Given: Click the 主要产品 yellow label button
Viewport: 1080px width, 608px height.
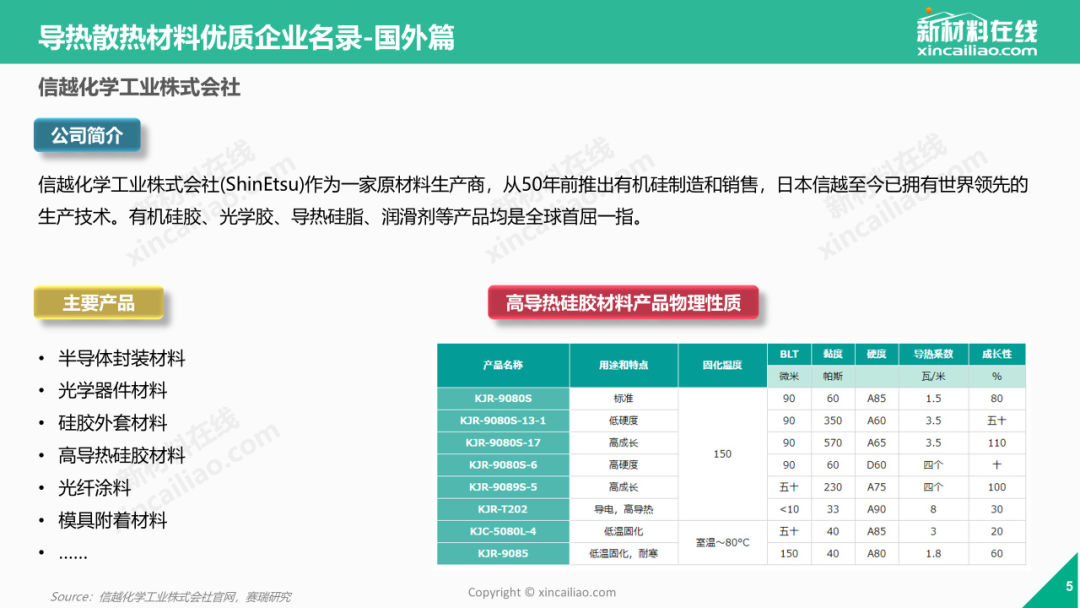Looking at the screenshot, I should coord(98,303).
